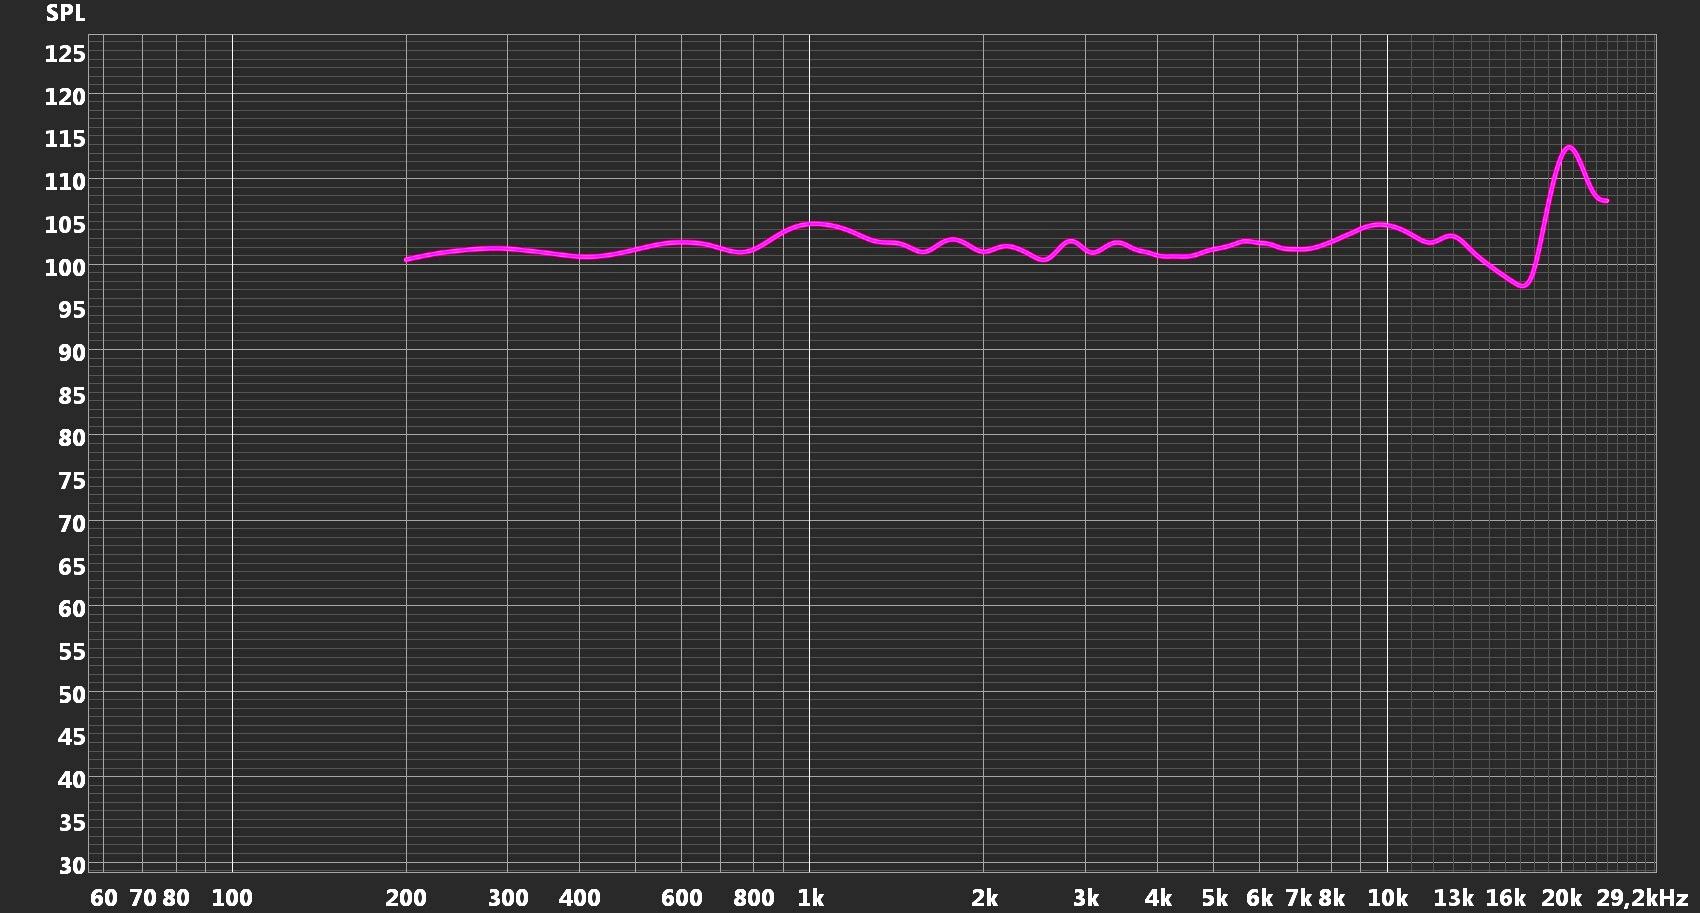Click the 10k frequency axis label
This screenshot has height=913, width=1700.
click(x=1388, y=898)
